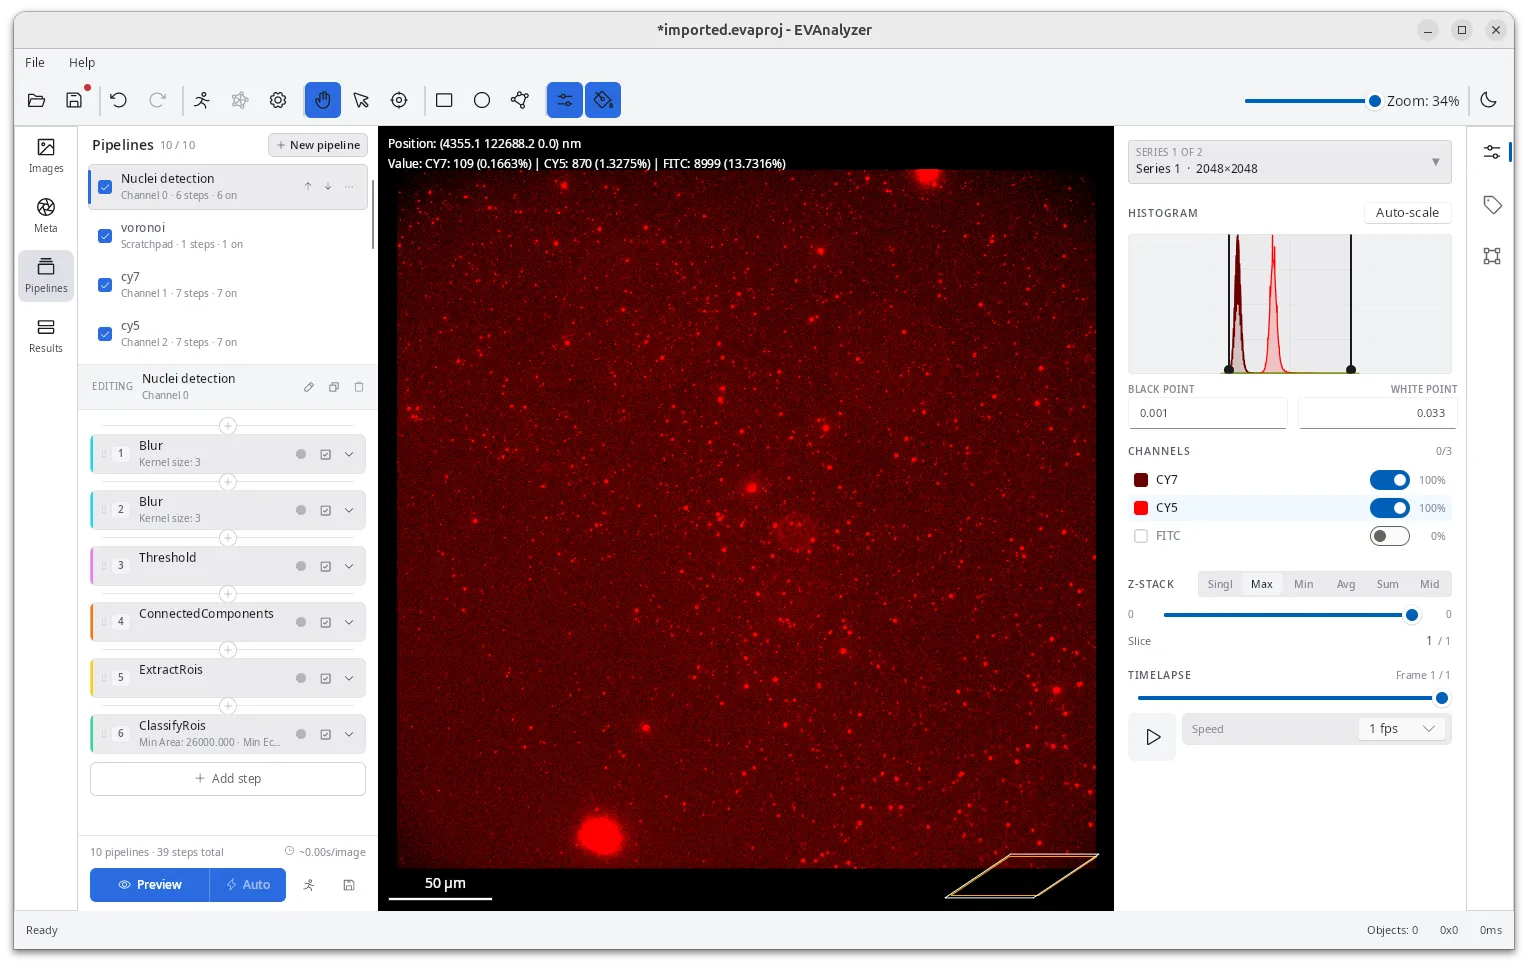The height and width of the screenshot is (966, 1528).
Task: Open the File menu
Action: click(x=35, y=62)
